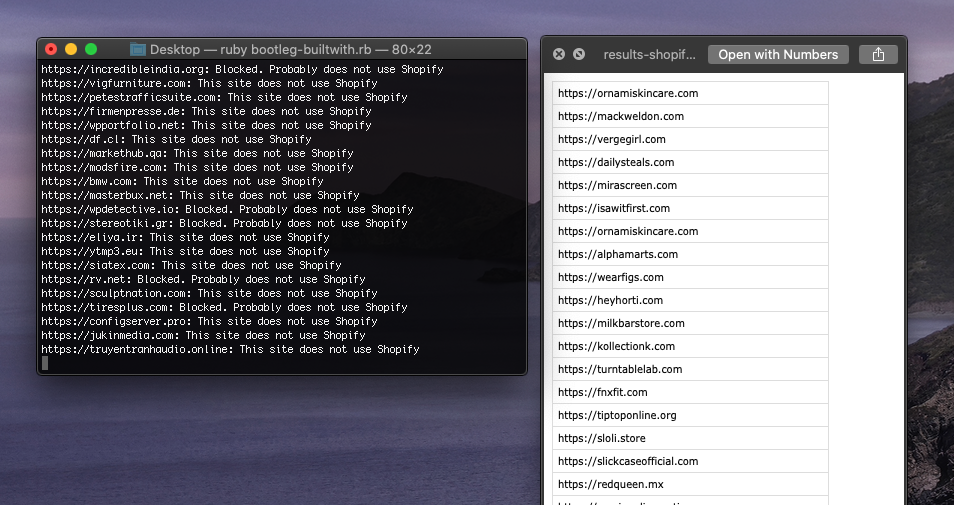Select the turntablelab.com cell
954x505 pixels.
point(691,369)
